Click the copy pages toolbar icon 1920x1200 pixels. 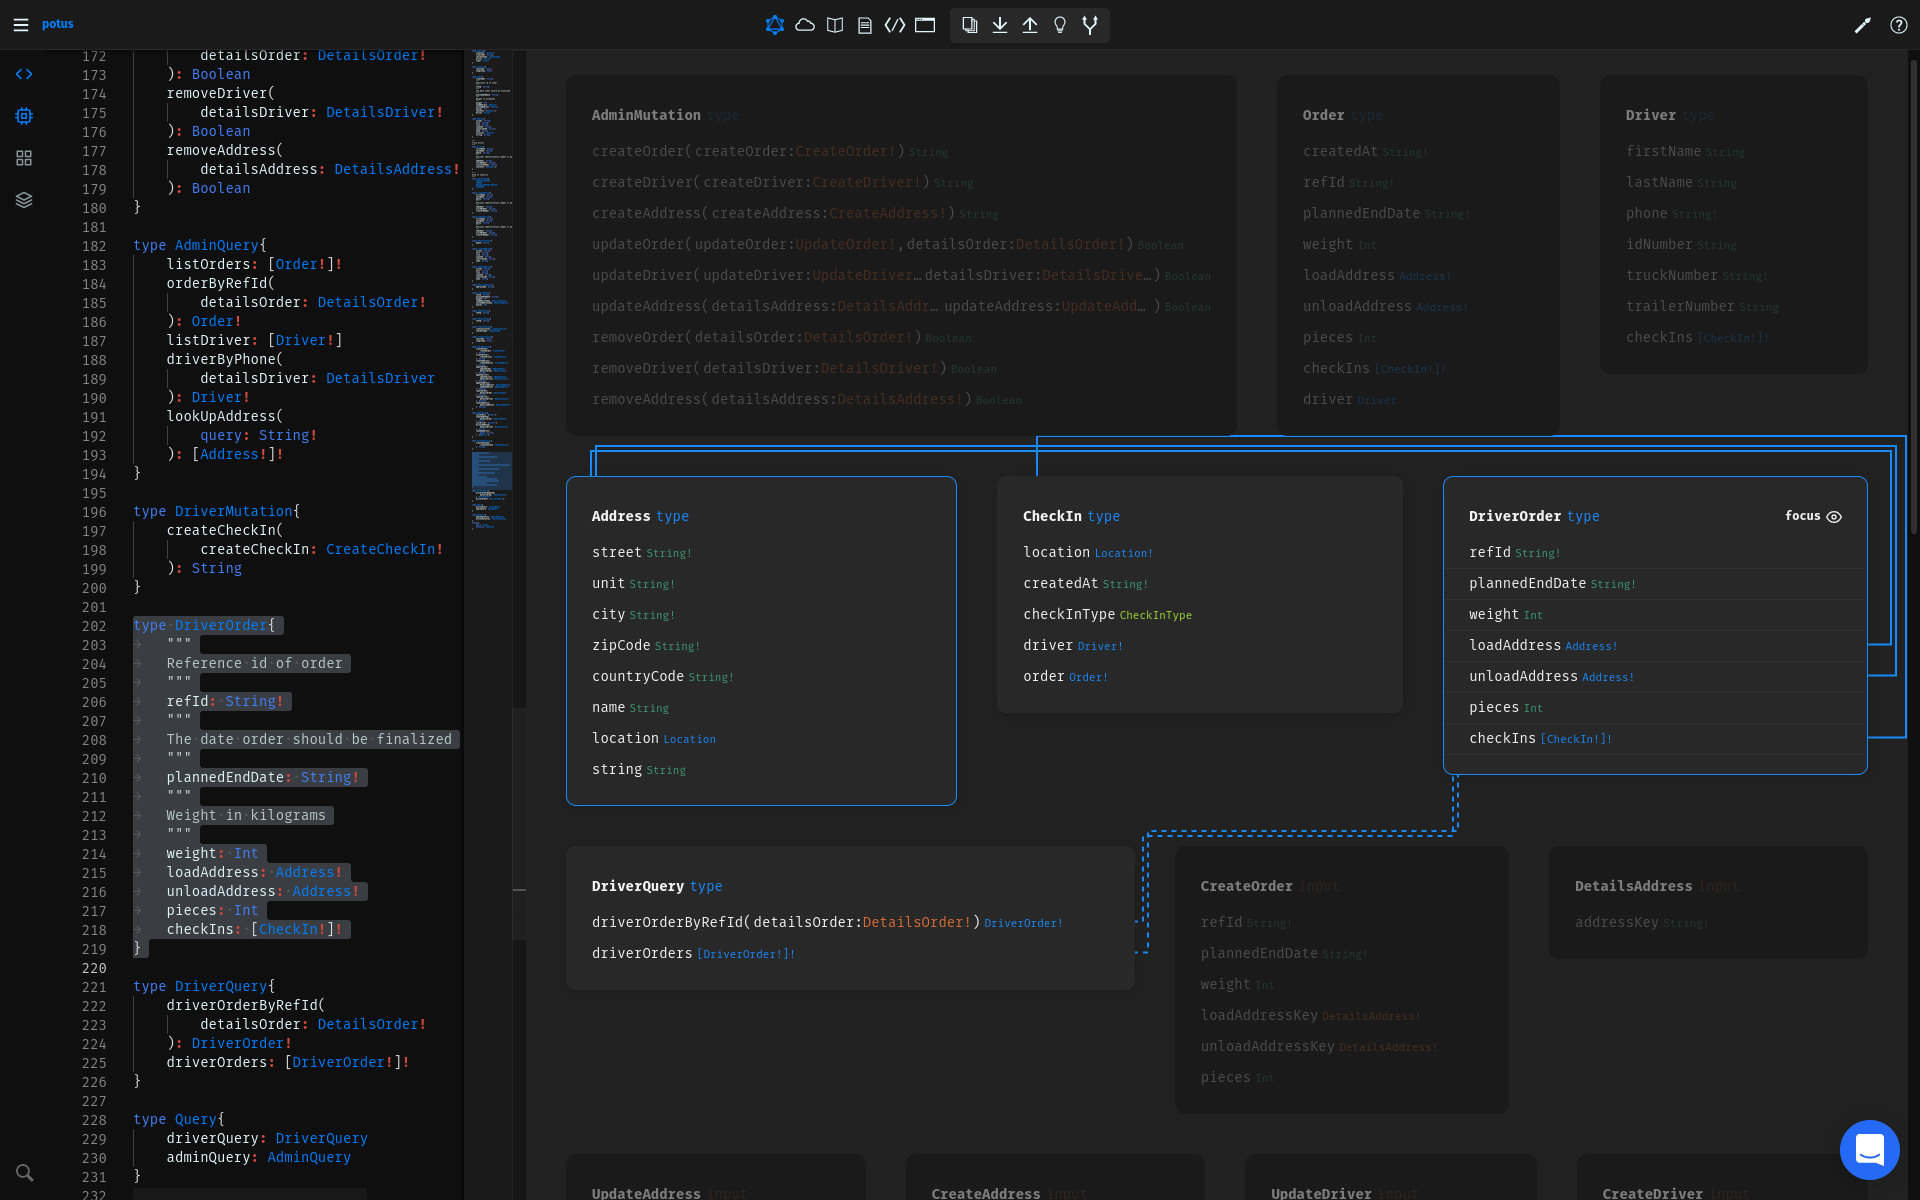[970, 25]
